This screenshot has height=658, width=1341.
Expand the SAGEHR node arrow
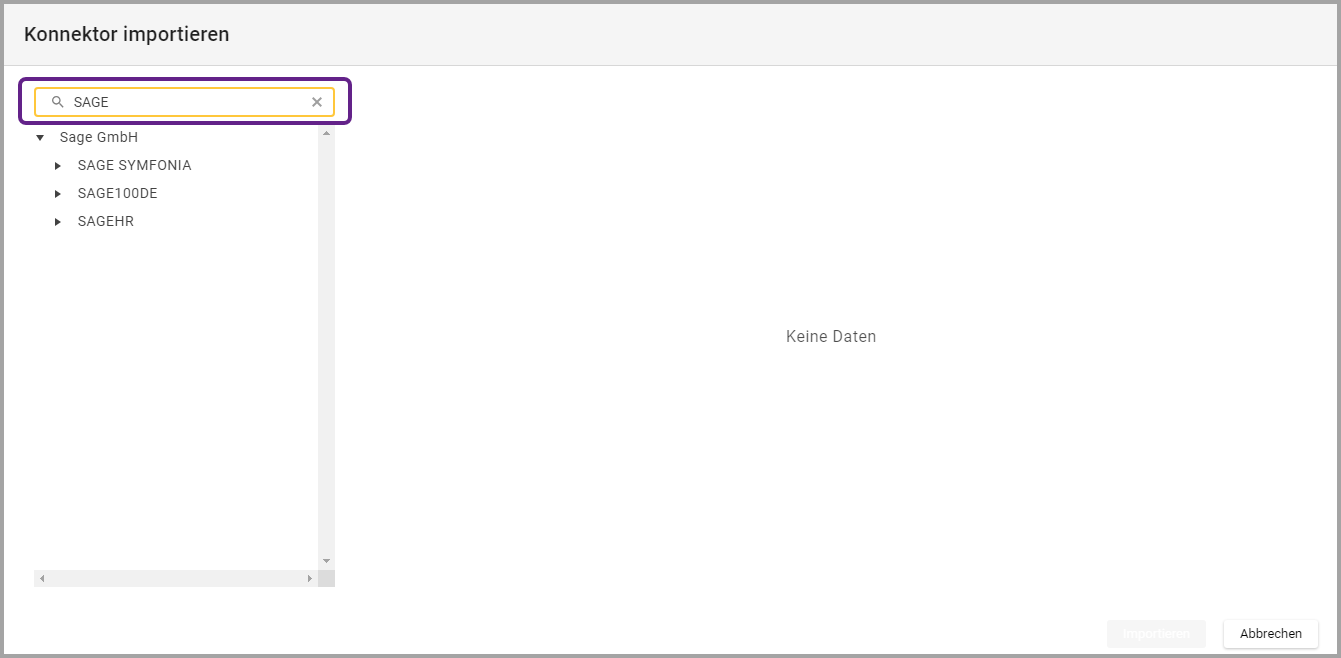[x=58, y=222]
